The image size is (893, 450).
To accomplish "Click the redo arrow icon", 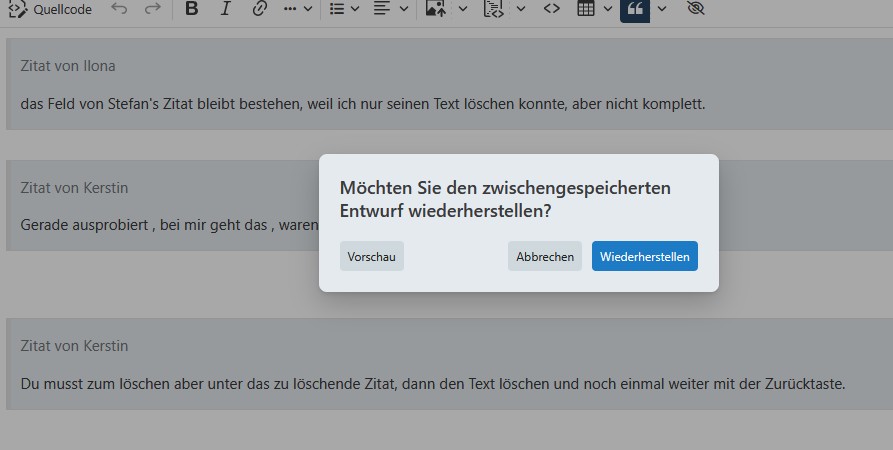I will [152, 9].
